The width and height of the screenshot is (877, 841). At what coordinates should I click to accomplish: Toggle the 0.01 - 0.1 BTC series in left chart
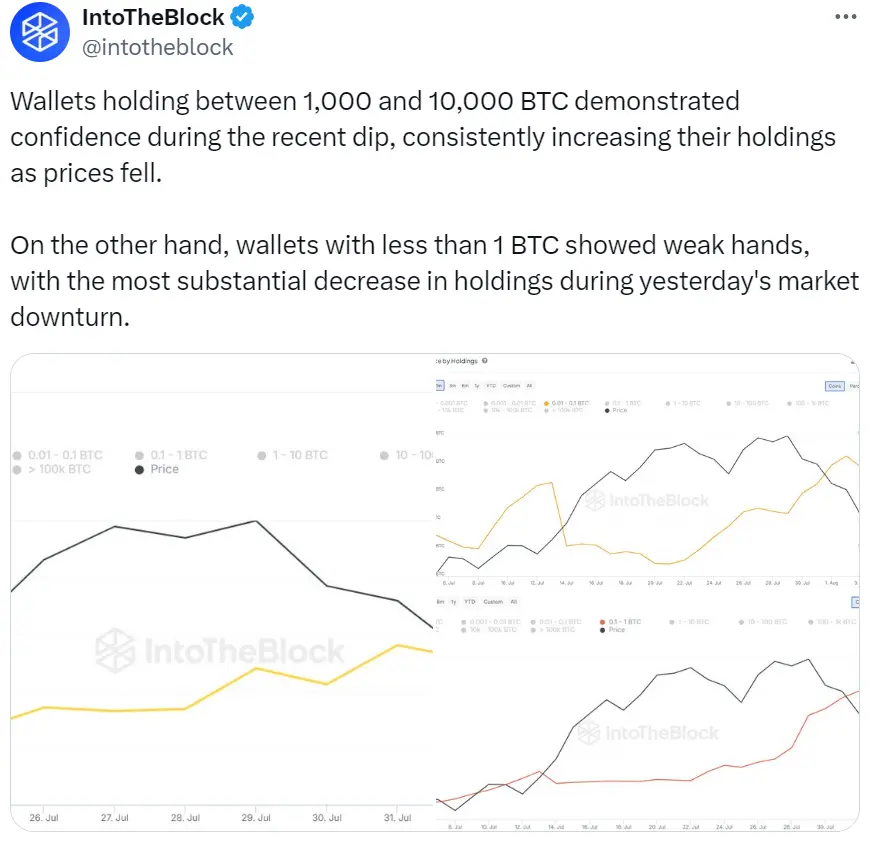coord(65,455)
